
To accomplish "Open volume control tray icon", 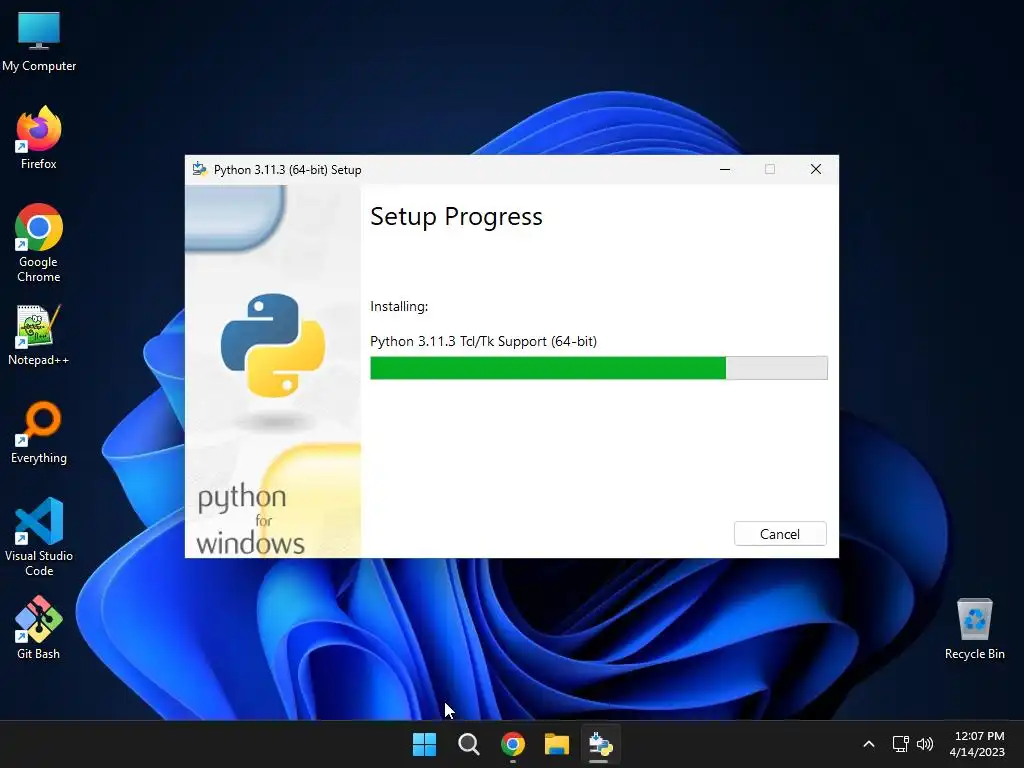I will point(925,744).
